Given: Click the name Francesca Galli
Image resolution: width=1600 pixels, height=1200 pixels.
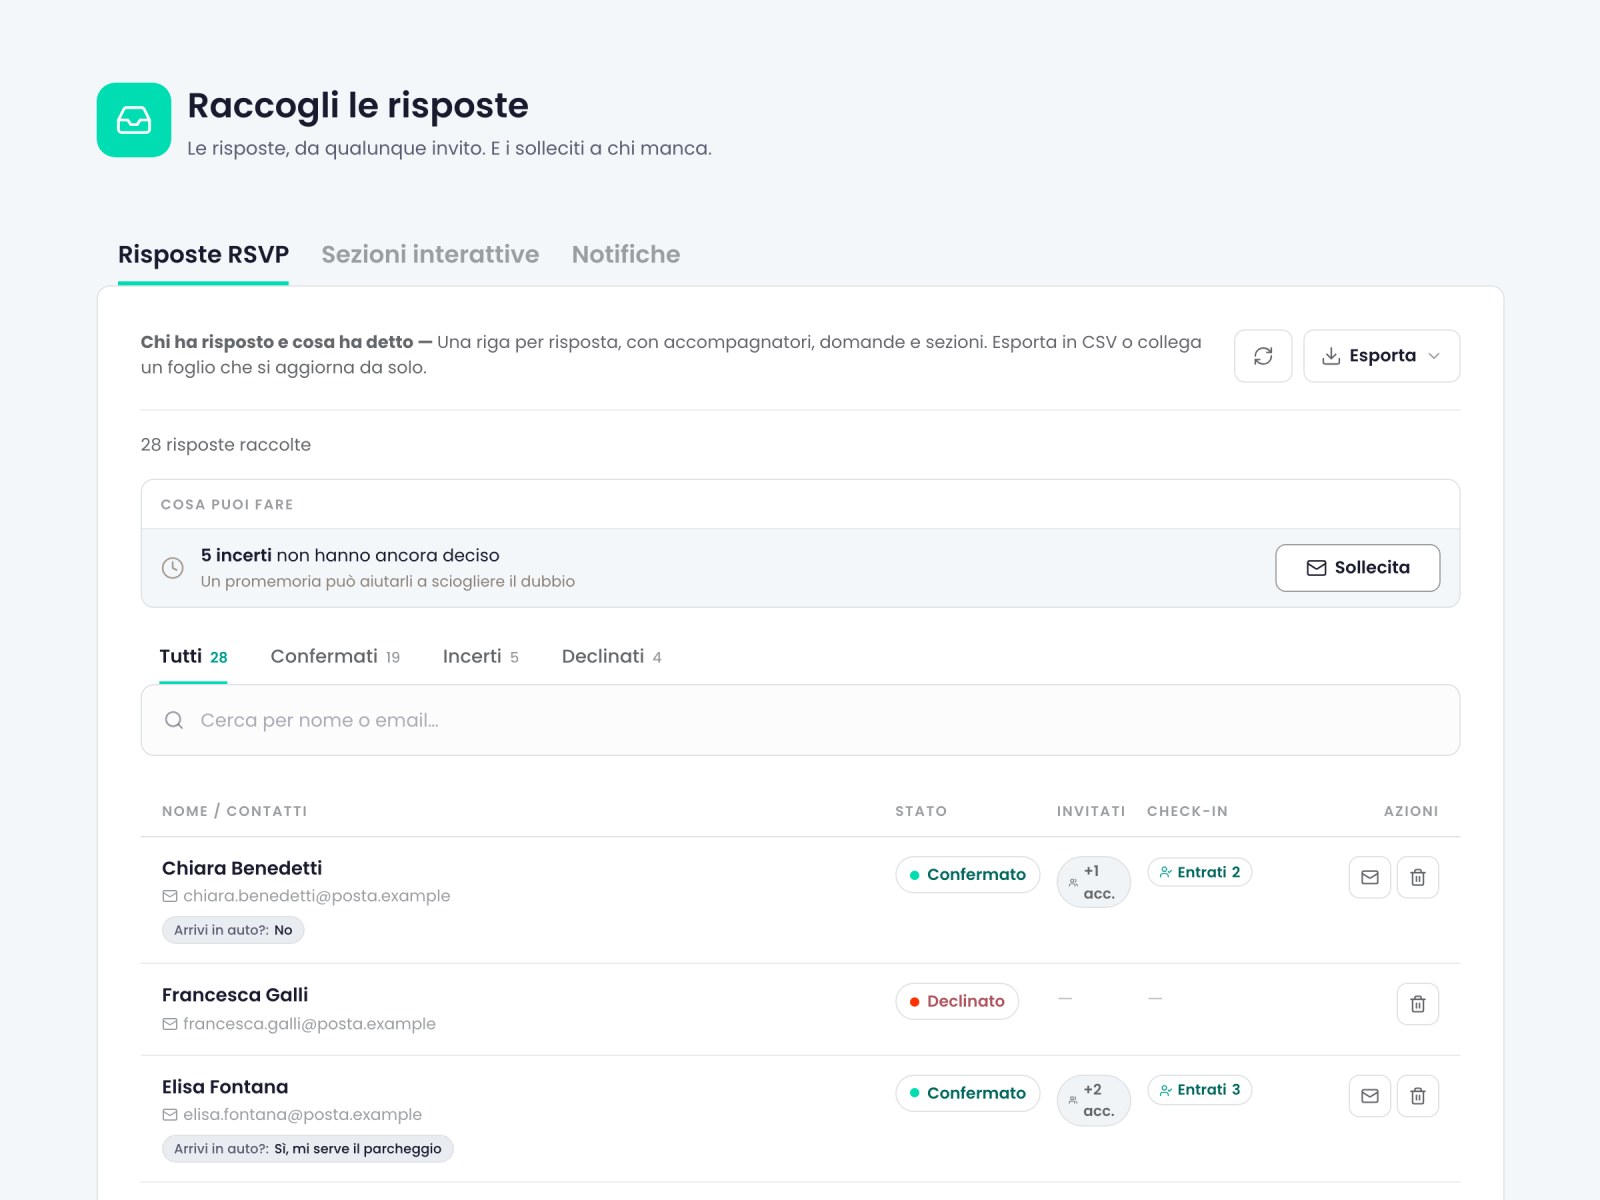Looking at the screenshot, I should coord(235,995).
